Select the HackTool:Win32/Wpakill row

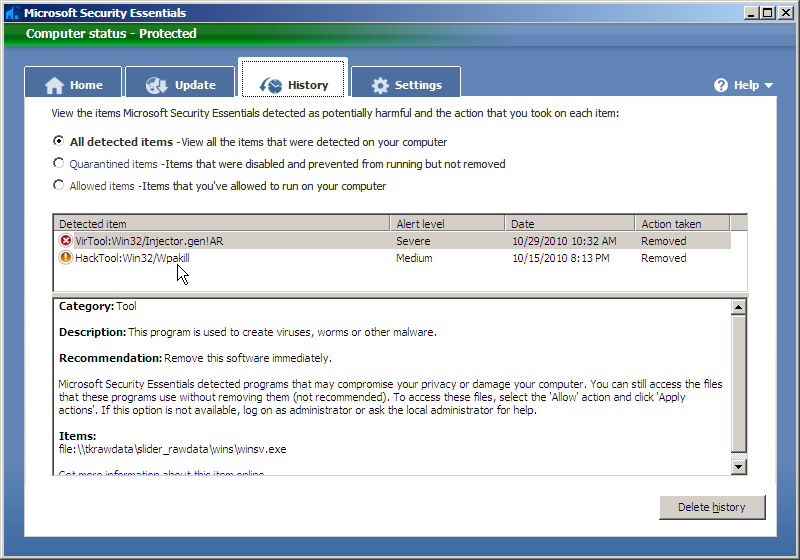click(392, 258)
